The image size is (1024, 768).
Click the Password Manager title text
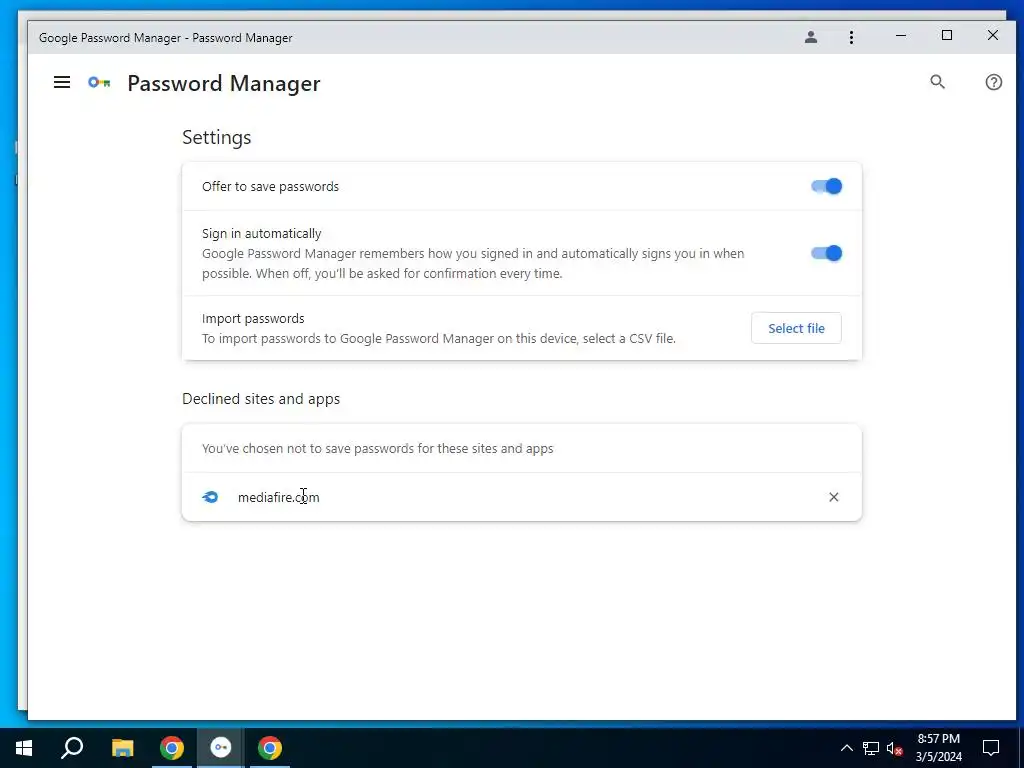point(223,83)
